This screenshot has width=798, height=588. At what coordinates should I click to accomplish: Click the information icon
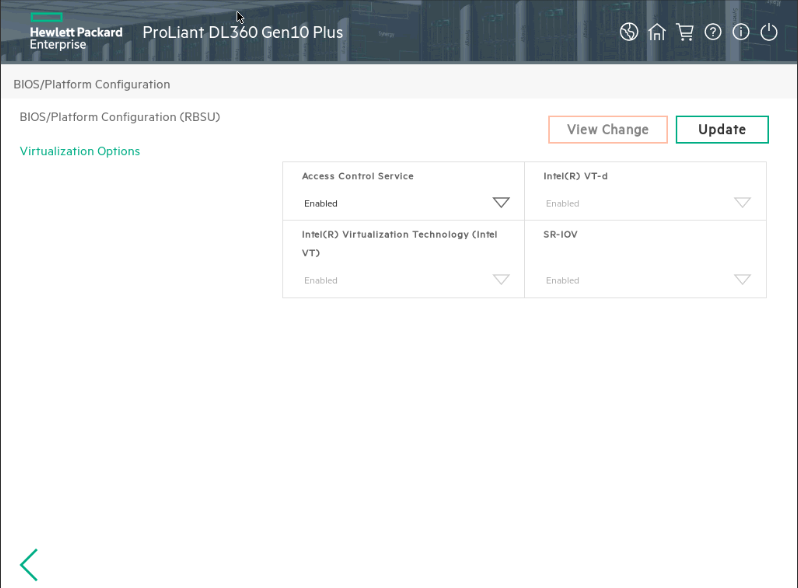coord(741,32)
